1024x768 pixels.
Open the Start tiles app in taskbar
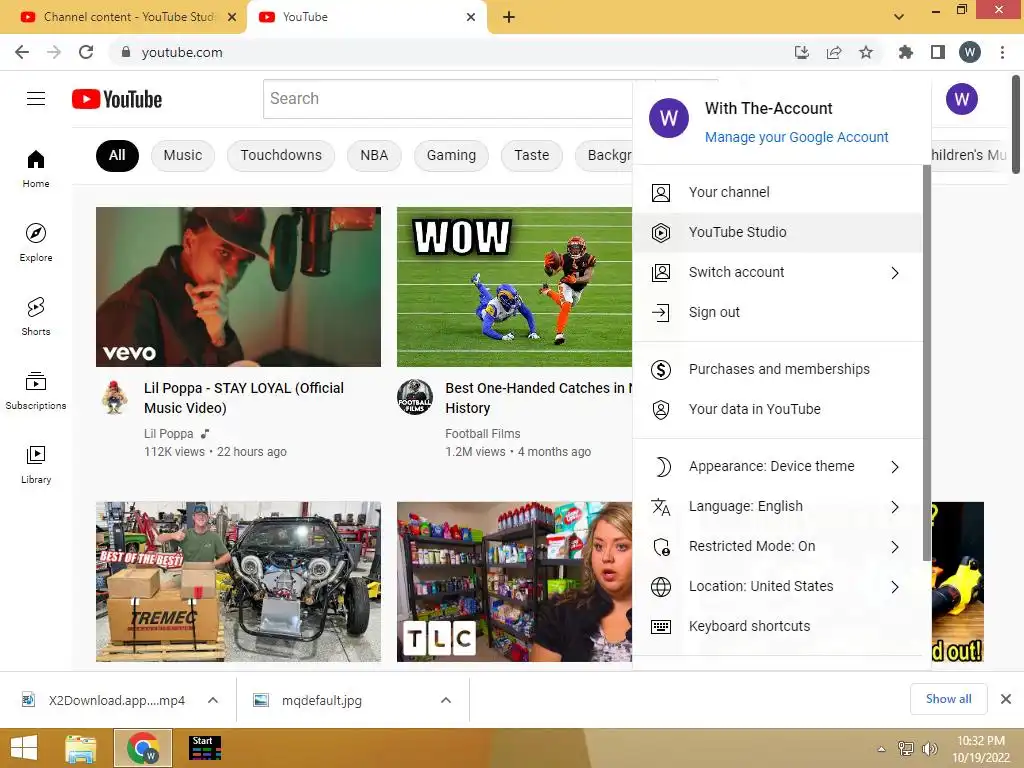[205, 748]
